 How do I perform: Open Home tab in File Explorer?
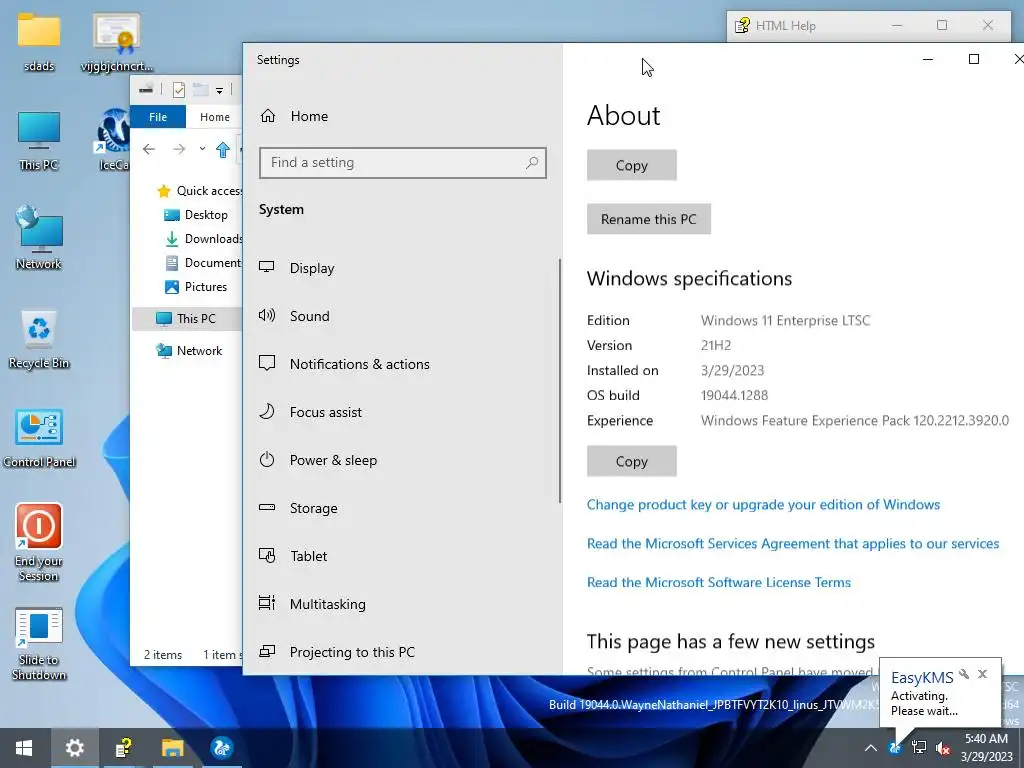pos(215,117)
